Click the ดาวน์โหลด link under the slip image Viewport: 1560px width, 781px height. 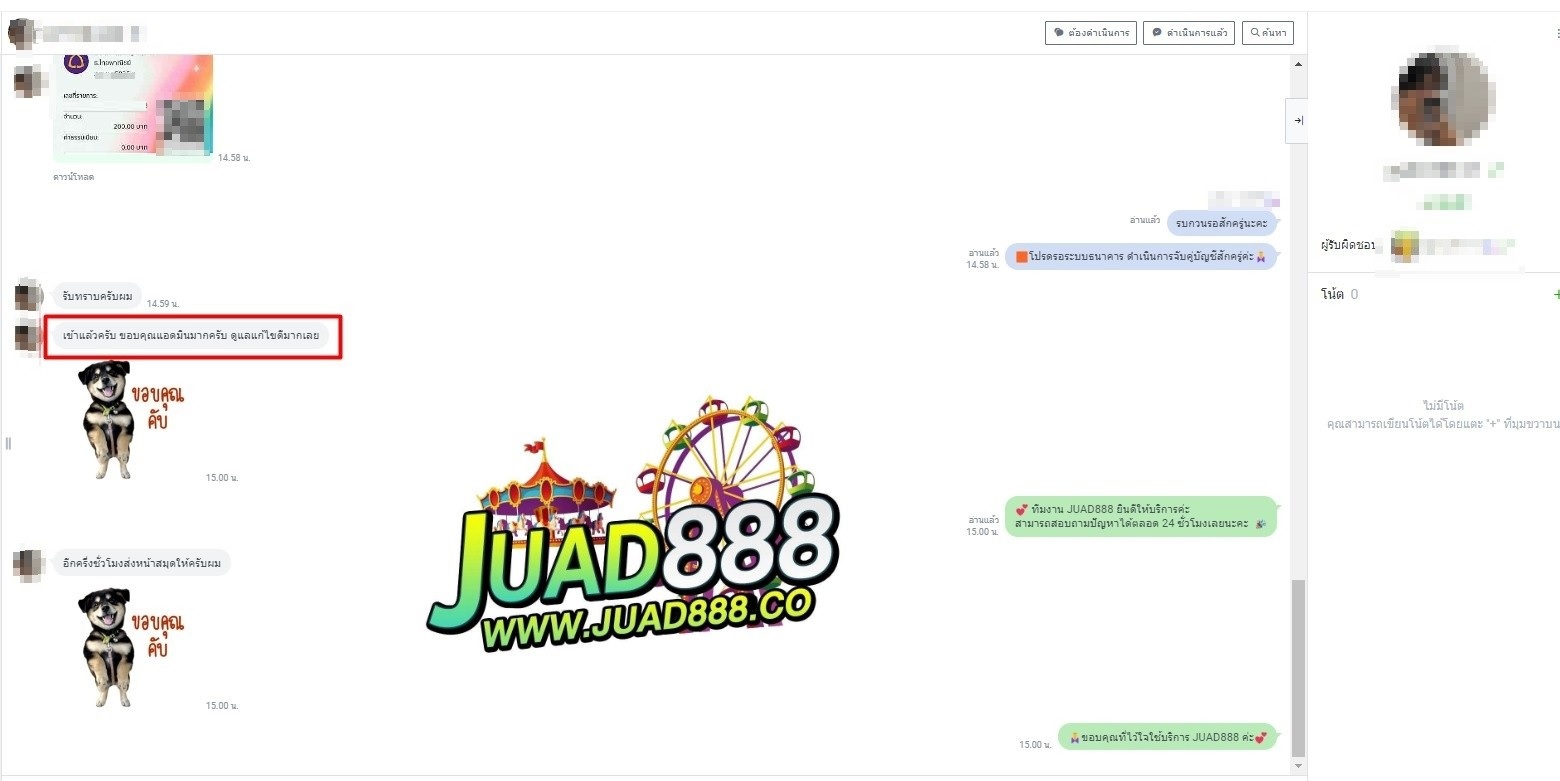coord(73,177)
